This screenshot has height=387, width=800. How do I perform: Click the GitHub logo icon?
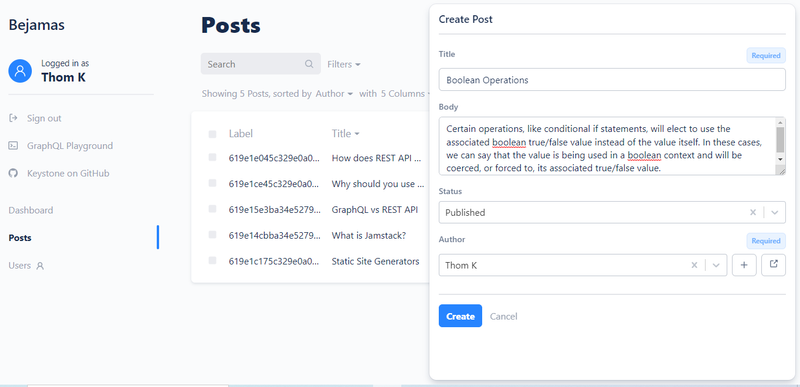(x=13, y=173)
